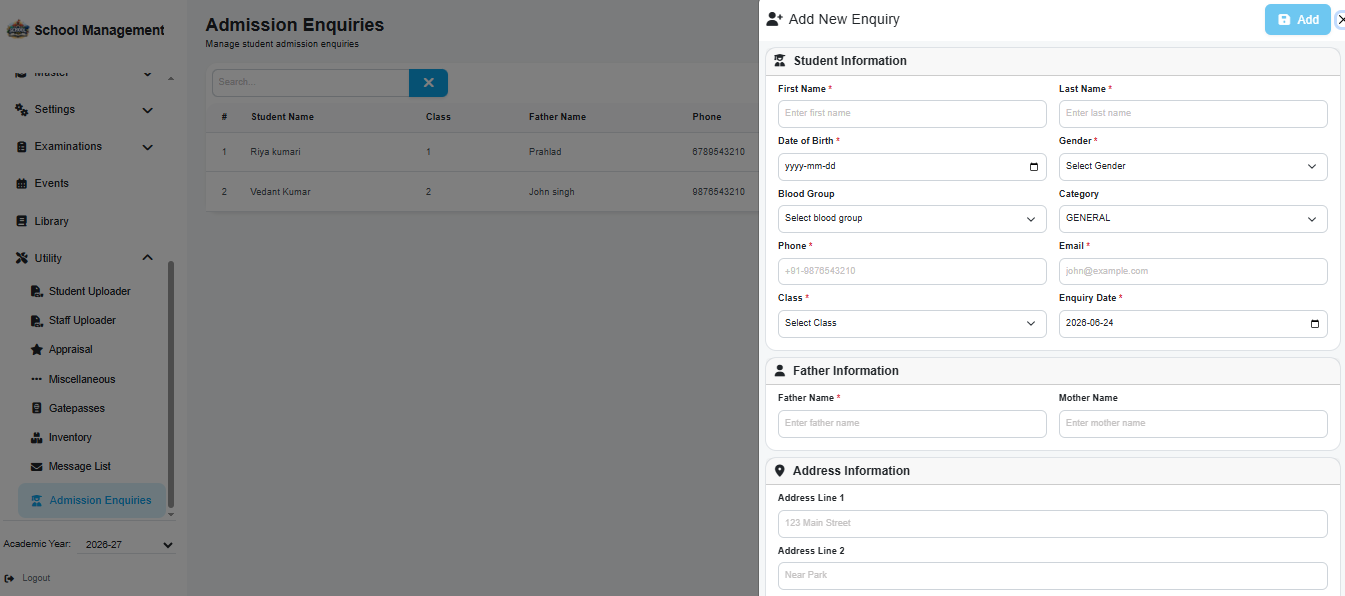Click the Mother Name input field
1345x596 pixels.
[1193, 424]
